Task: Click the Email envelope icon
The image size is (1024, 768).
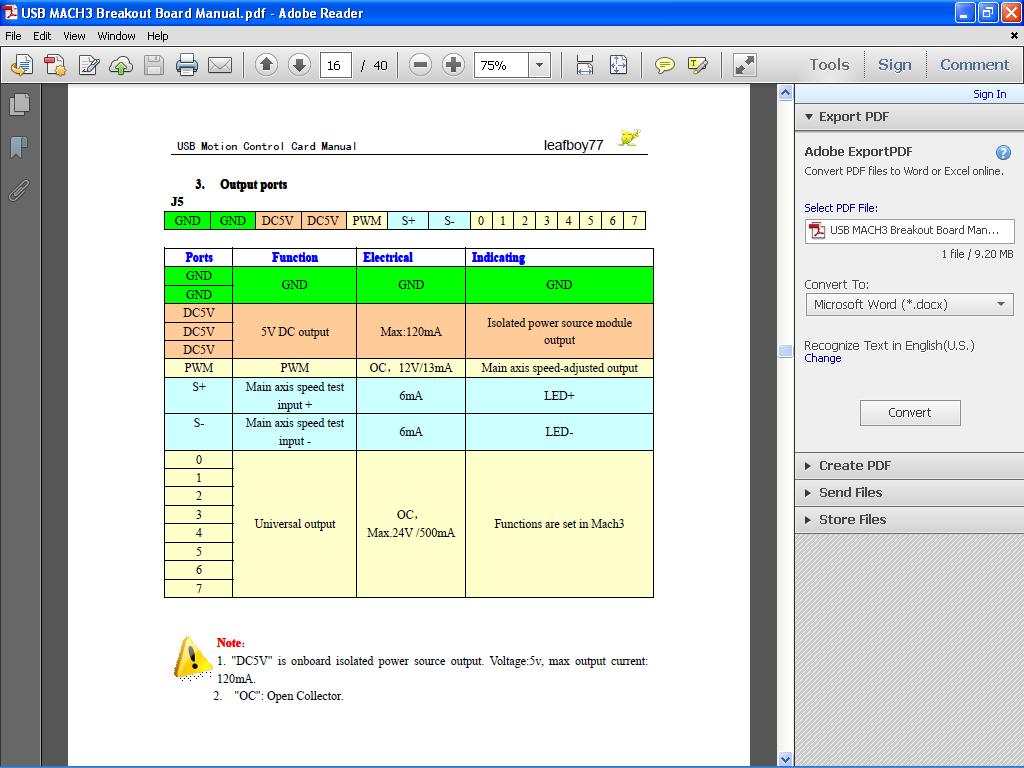Action: pos(220,65)
